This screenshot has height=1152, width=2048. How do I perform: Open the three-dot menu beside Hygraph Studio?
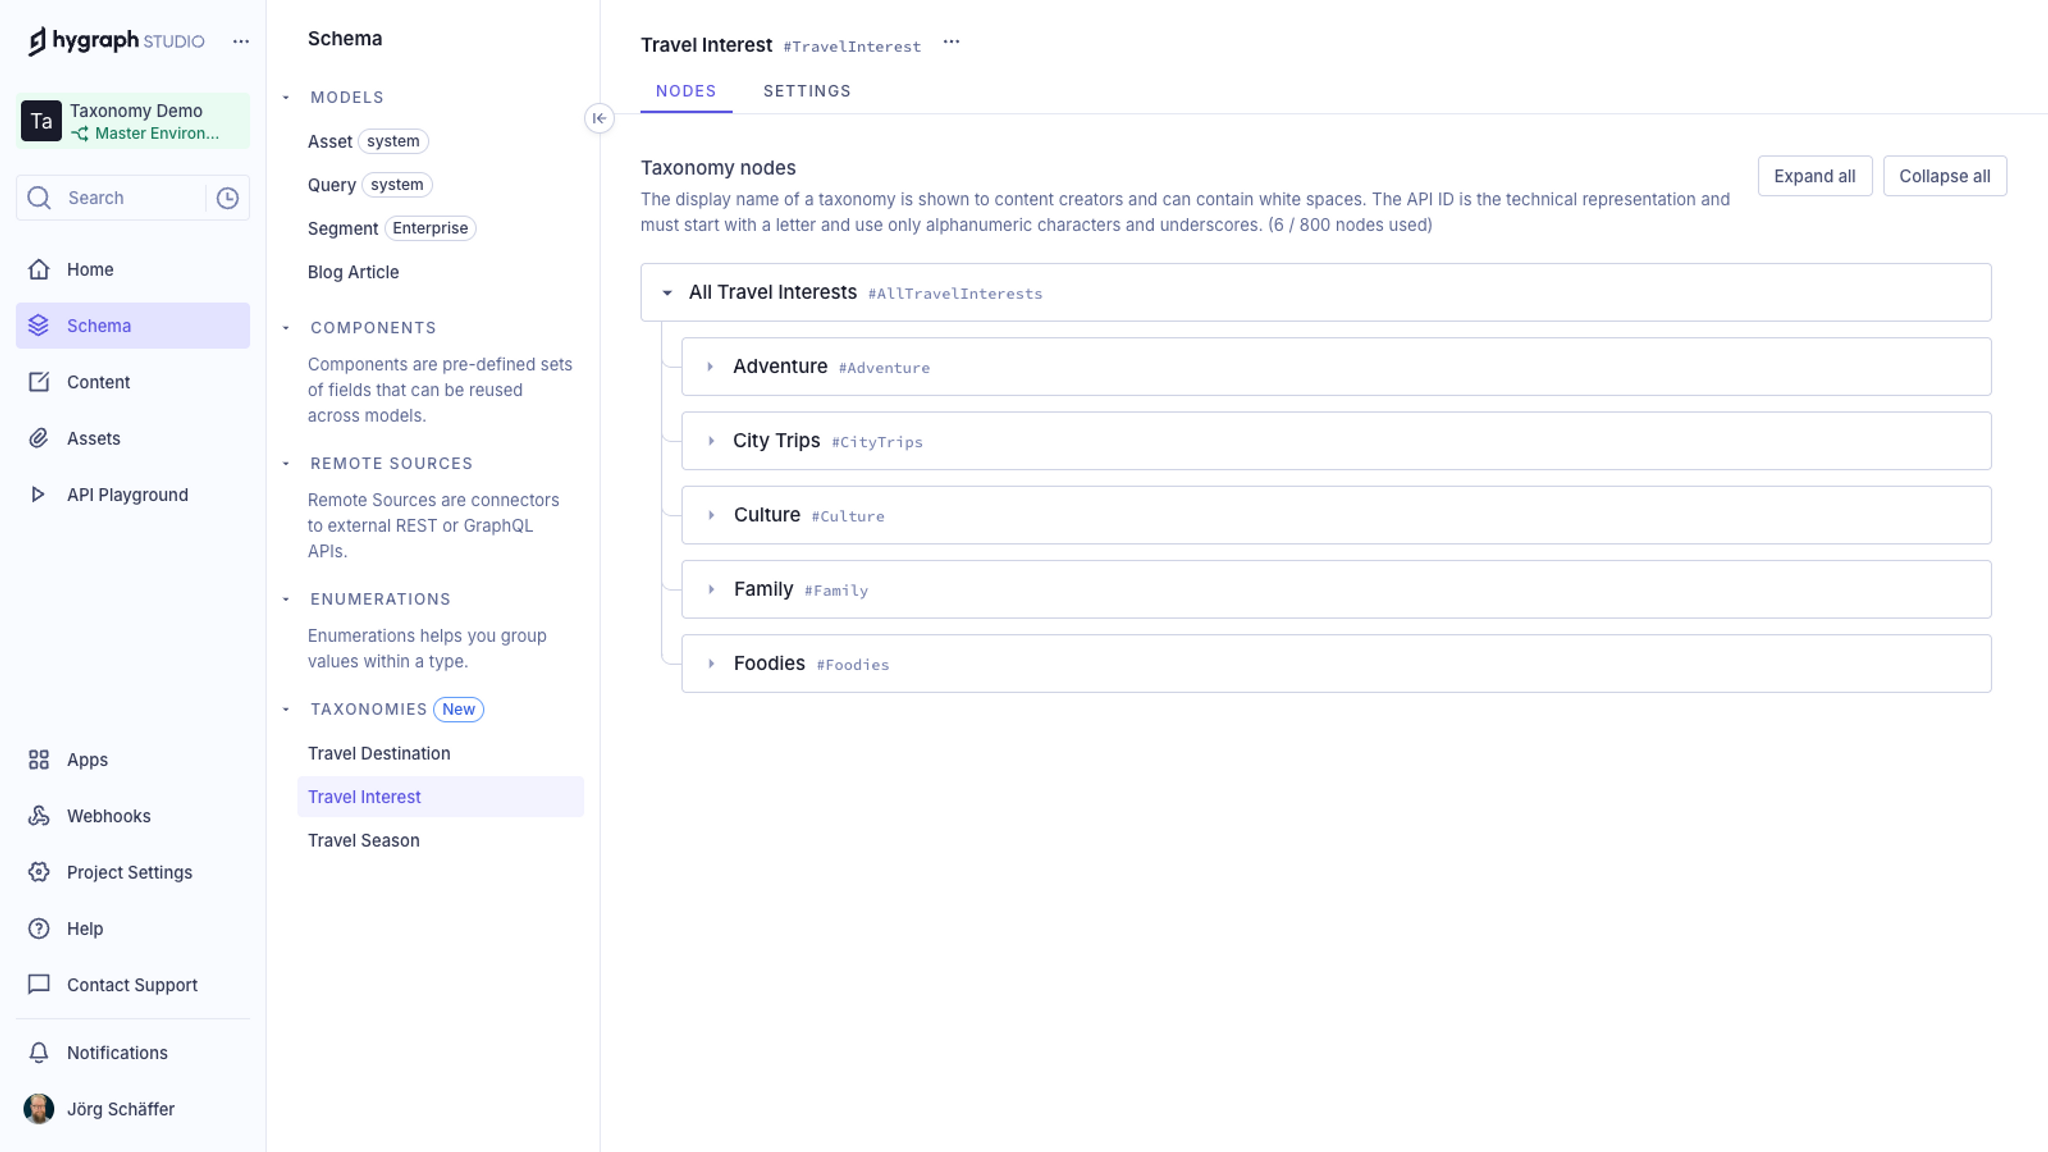[x=241, y=41]
